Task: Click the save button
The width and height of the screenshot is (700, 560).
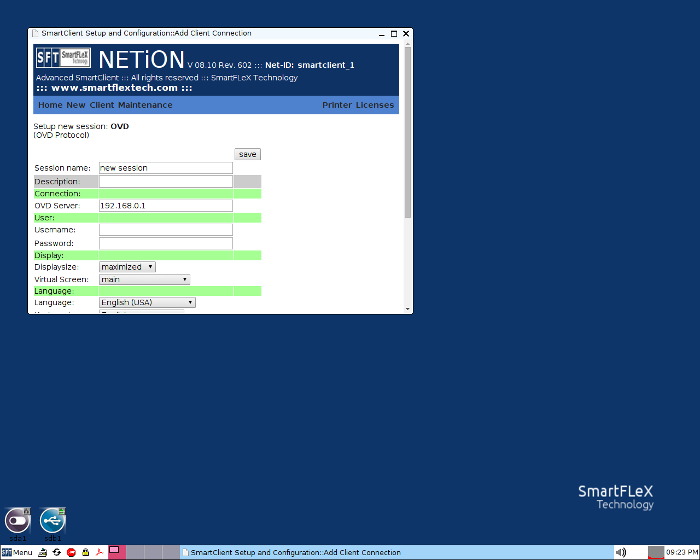Action: pyautogui.click(x=247, y=154)
